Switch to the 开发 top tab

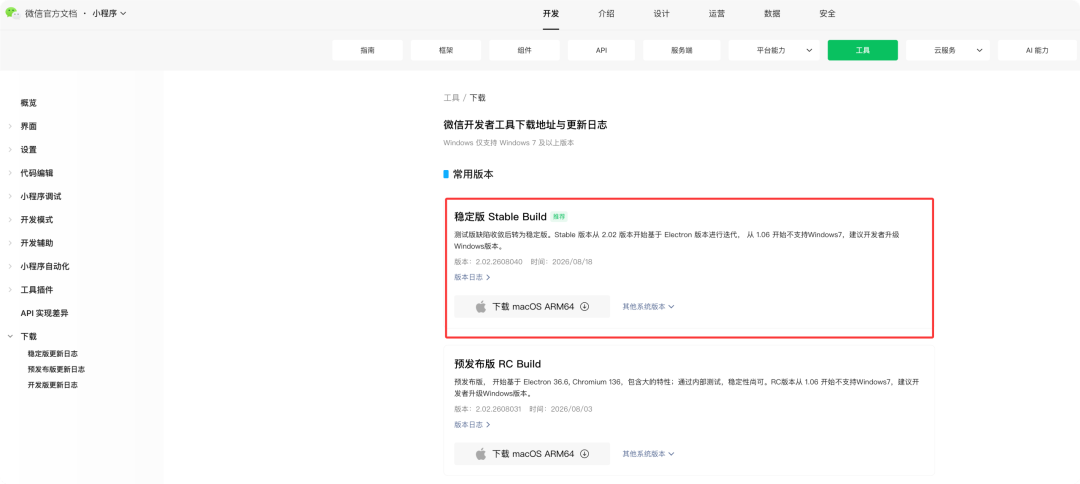point(550,14)
